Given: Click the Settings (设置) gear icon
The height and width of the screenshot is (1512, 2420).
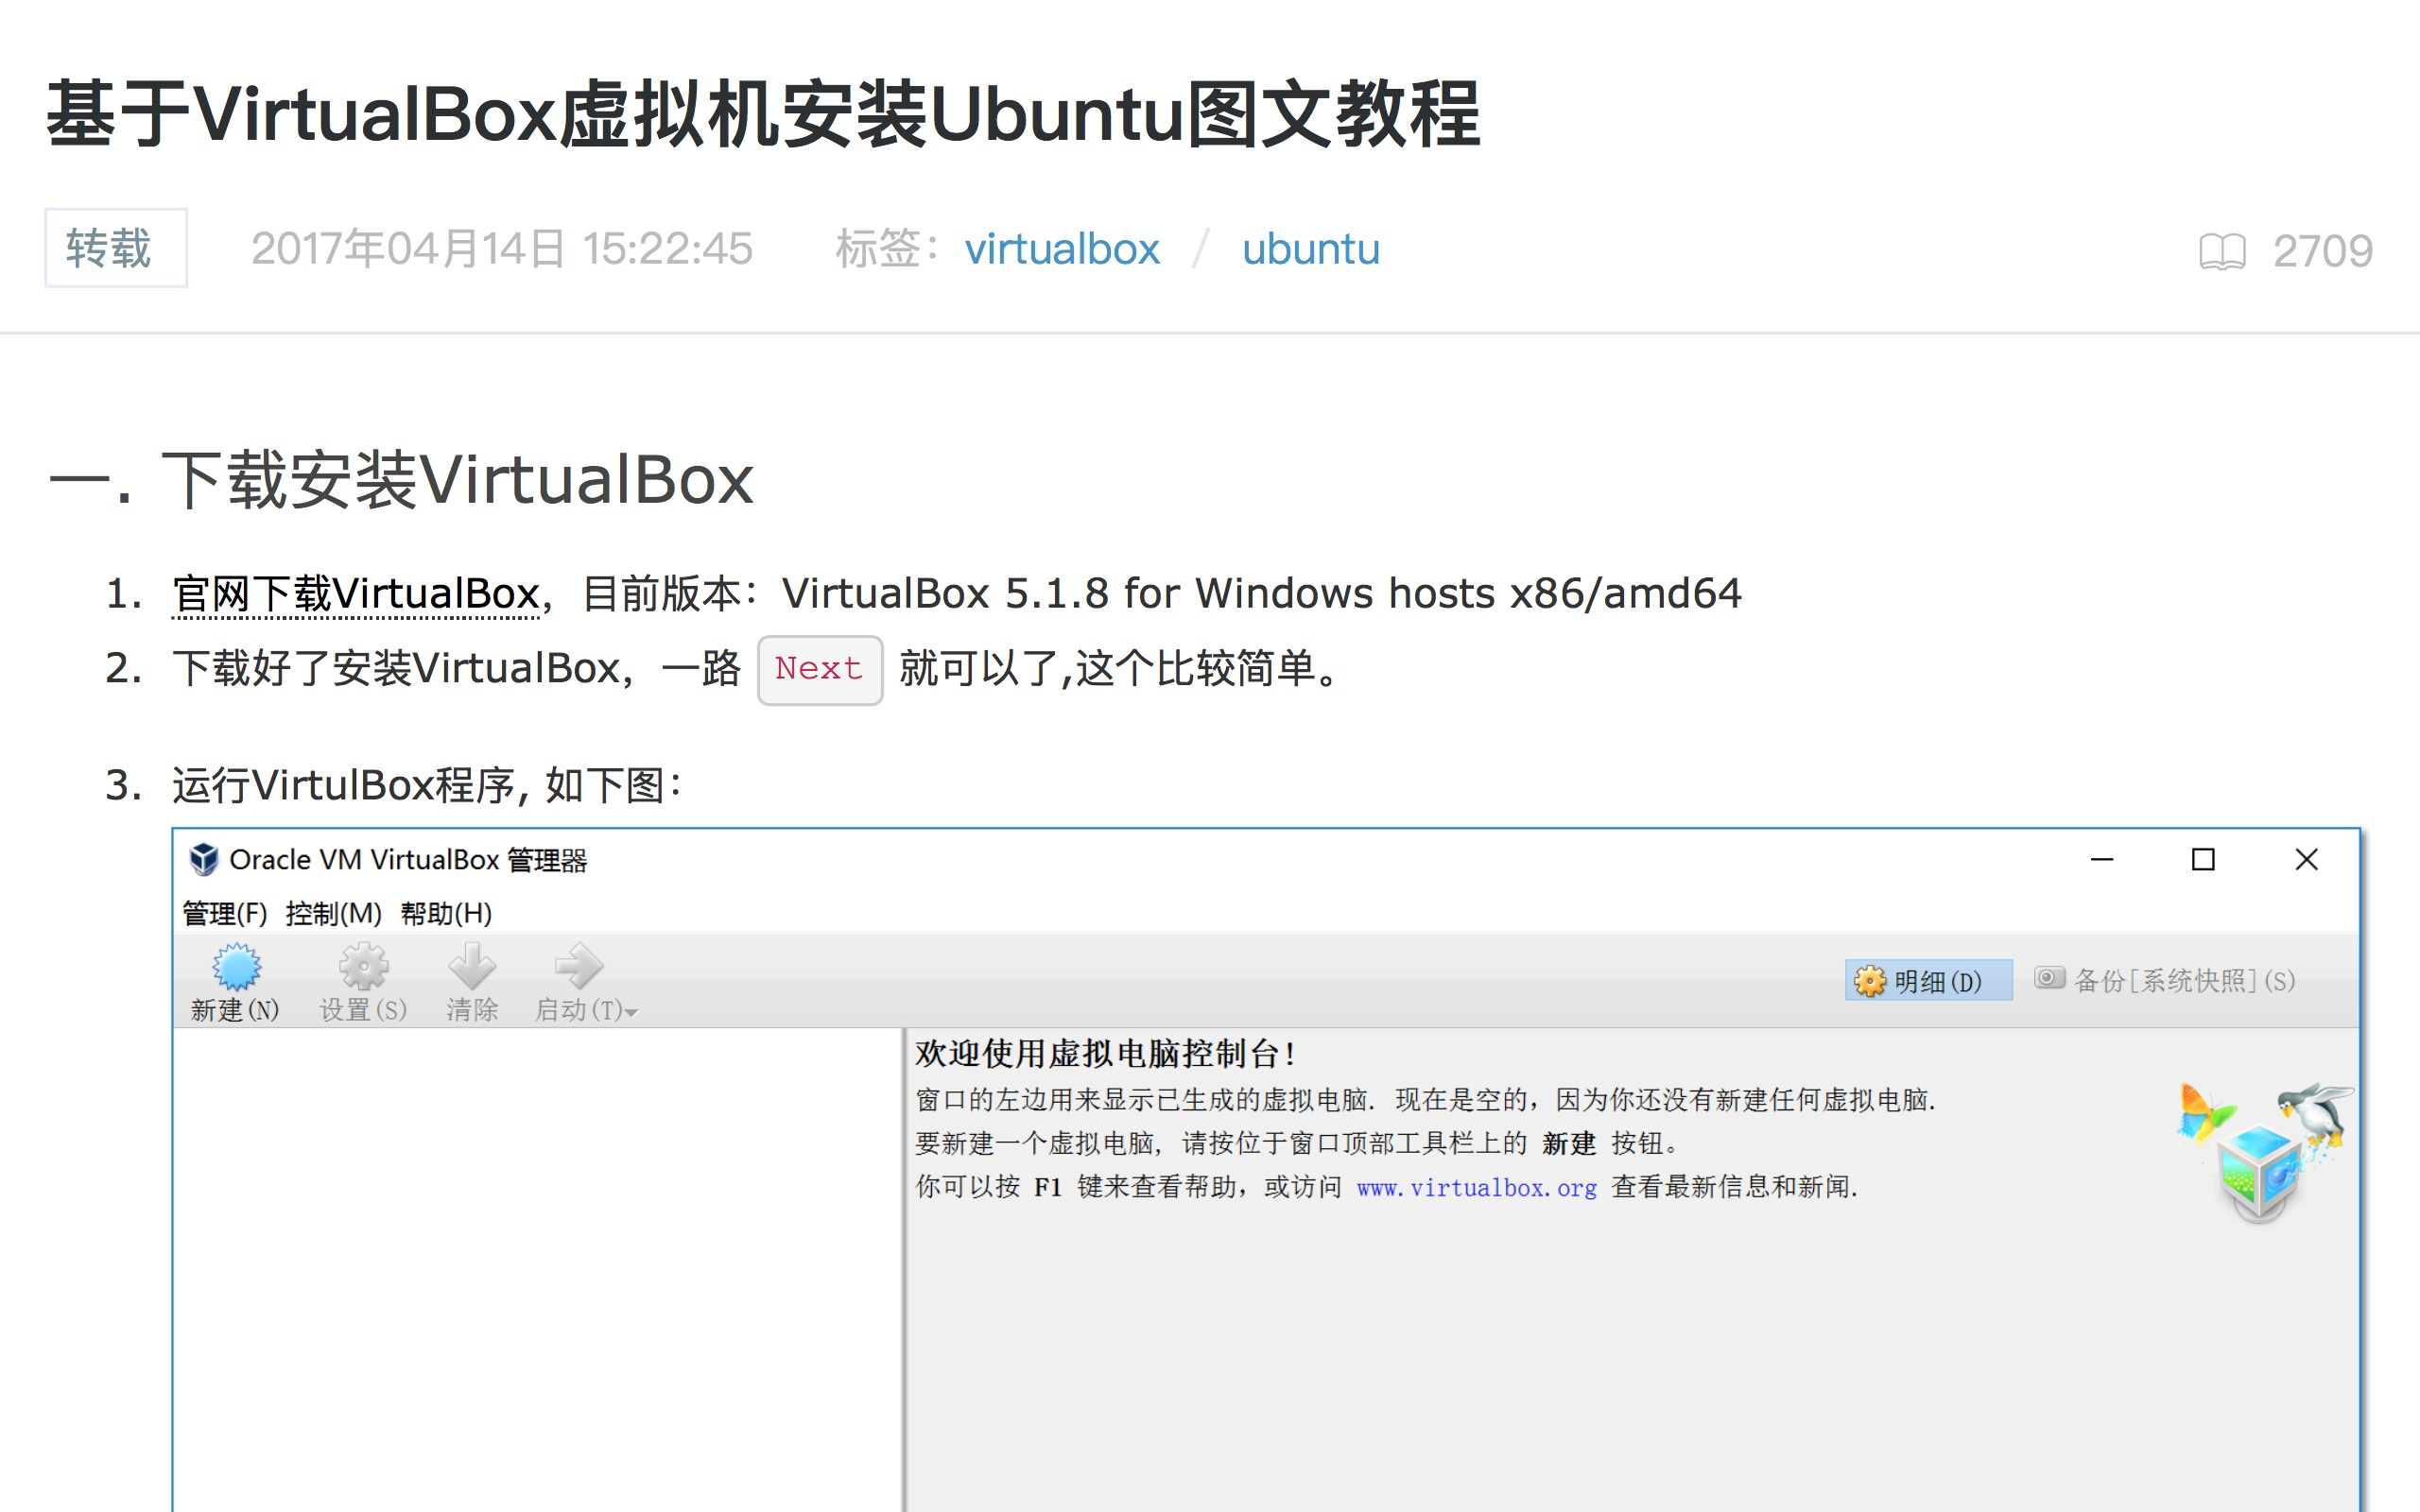Looking at the screenshot, I should [x=363, y=966].
